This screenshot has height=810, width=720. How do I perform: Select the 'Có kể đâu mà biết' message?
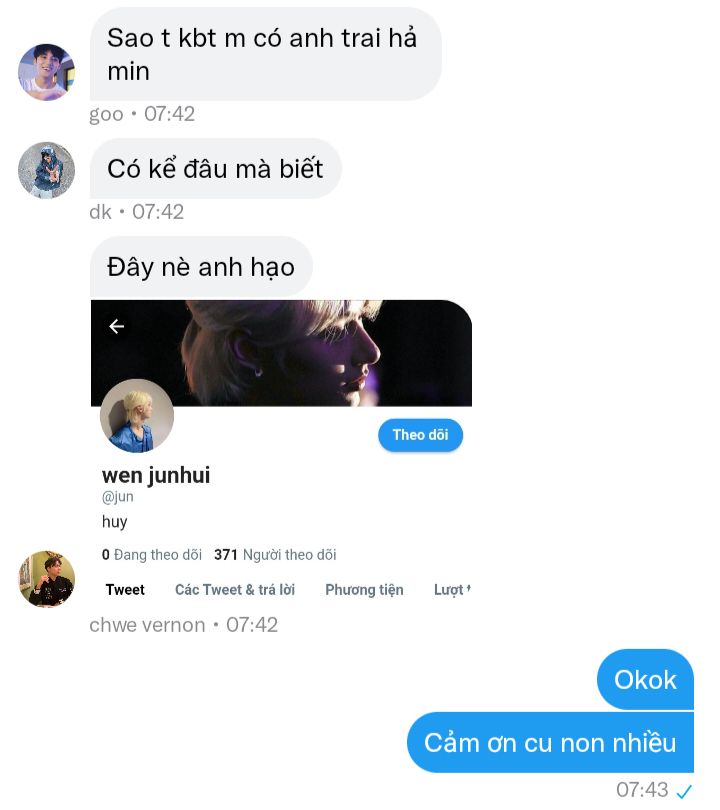(x=215, y=168)
